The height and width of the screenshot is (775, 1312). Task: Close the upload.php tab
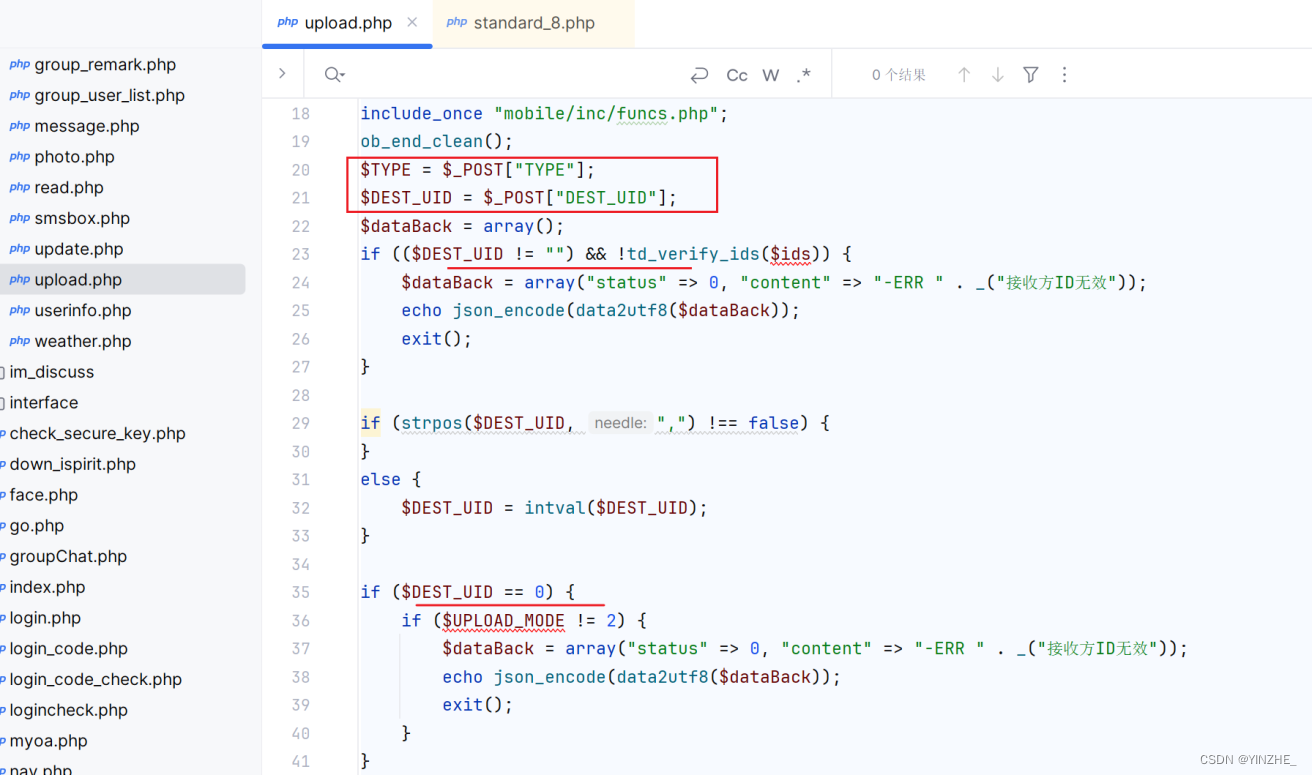pos(412,22)
